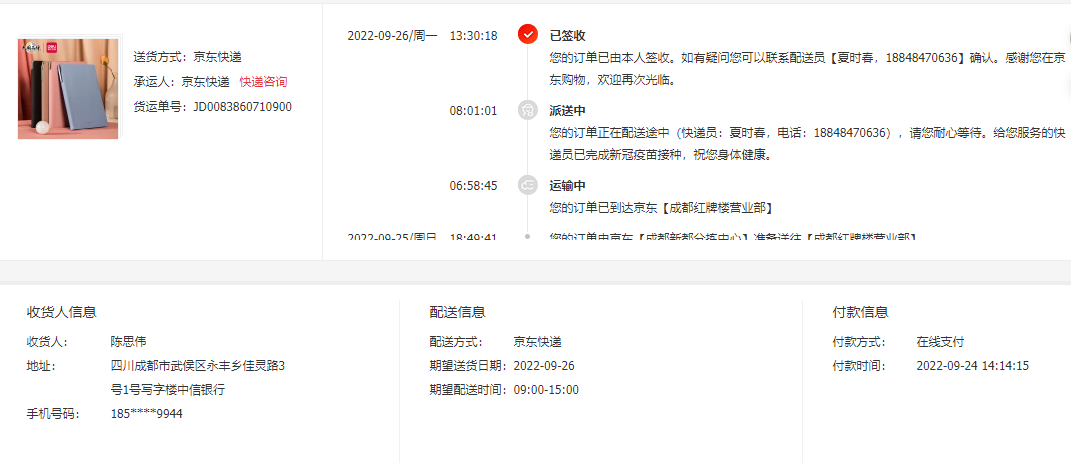Click the 承运人：京东快递 label

181,82
